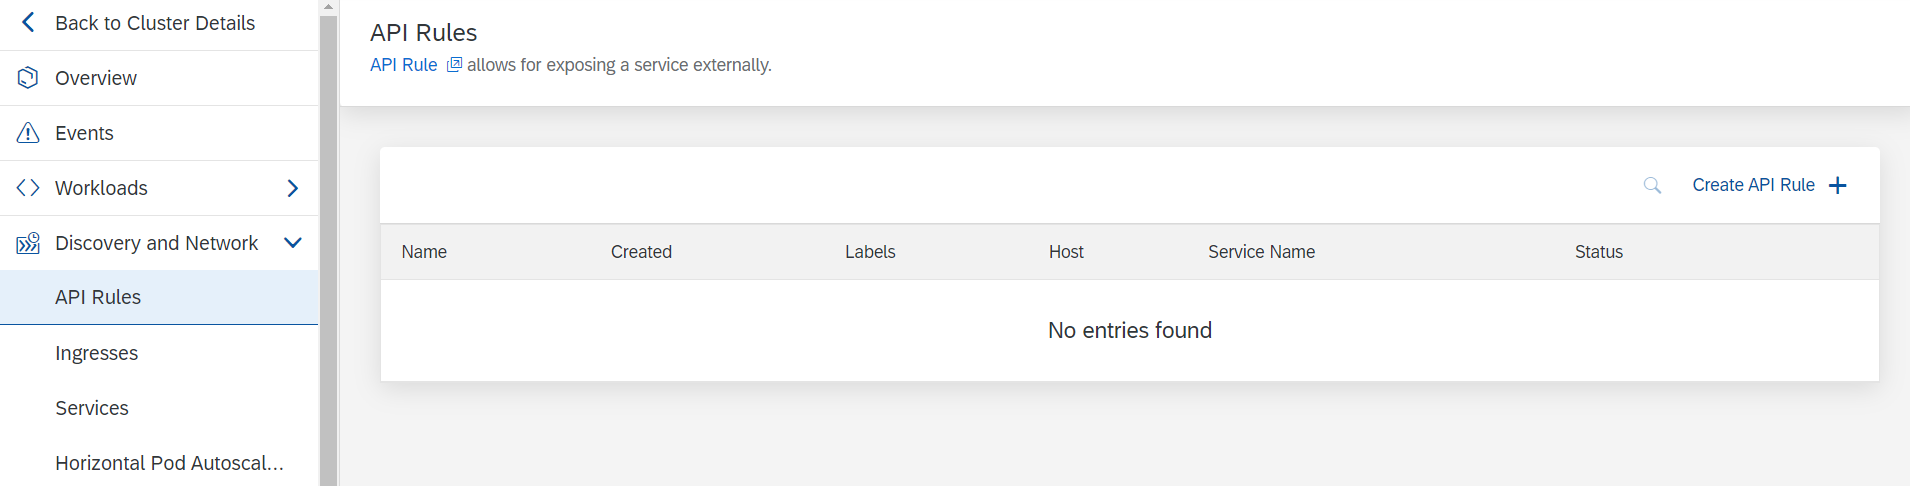Collapse the Discovery and Network chevron
This screenshot has width=1910, height=486.
[293, 243]
